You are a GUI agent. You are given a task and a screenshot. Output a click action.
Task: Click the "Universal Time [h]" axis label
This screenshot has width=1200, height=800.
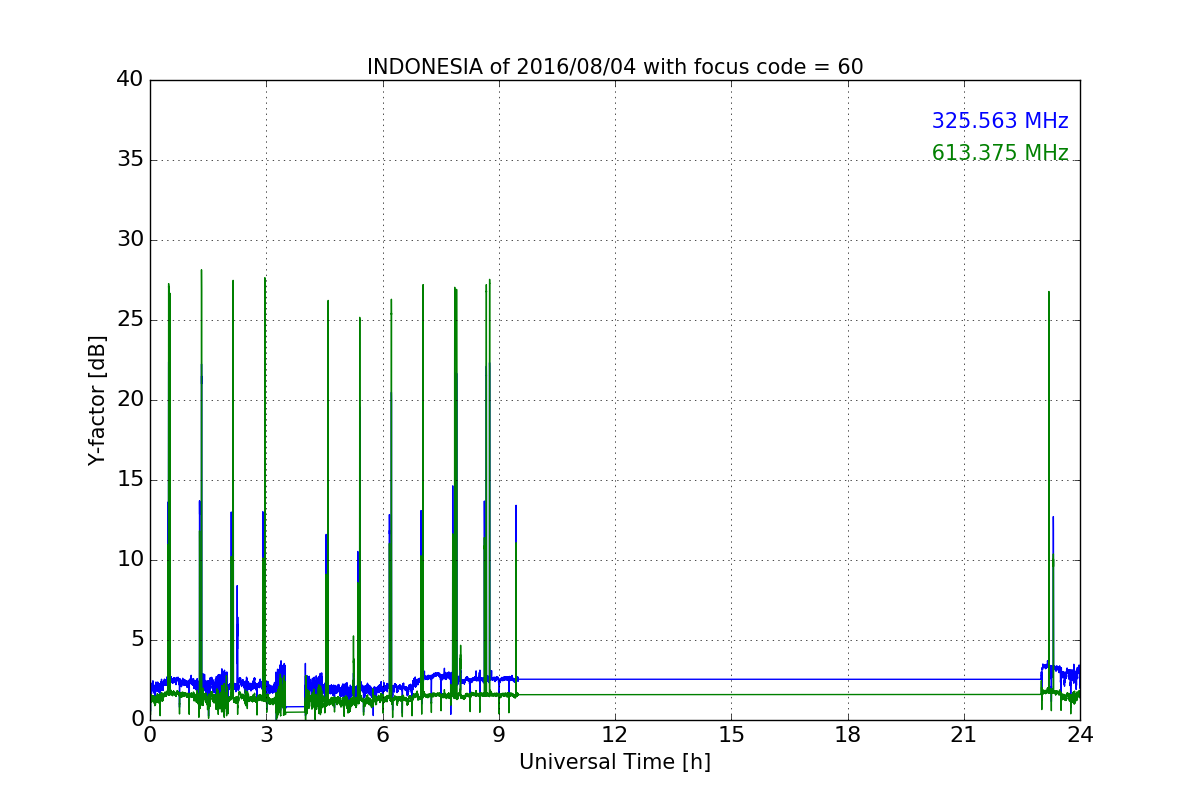click(x=615, y=762)
